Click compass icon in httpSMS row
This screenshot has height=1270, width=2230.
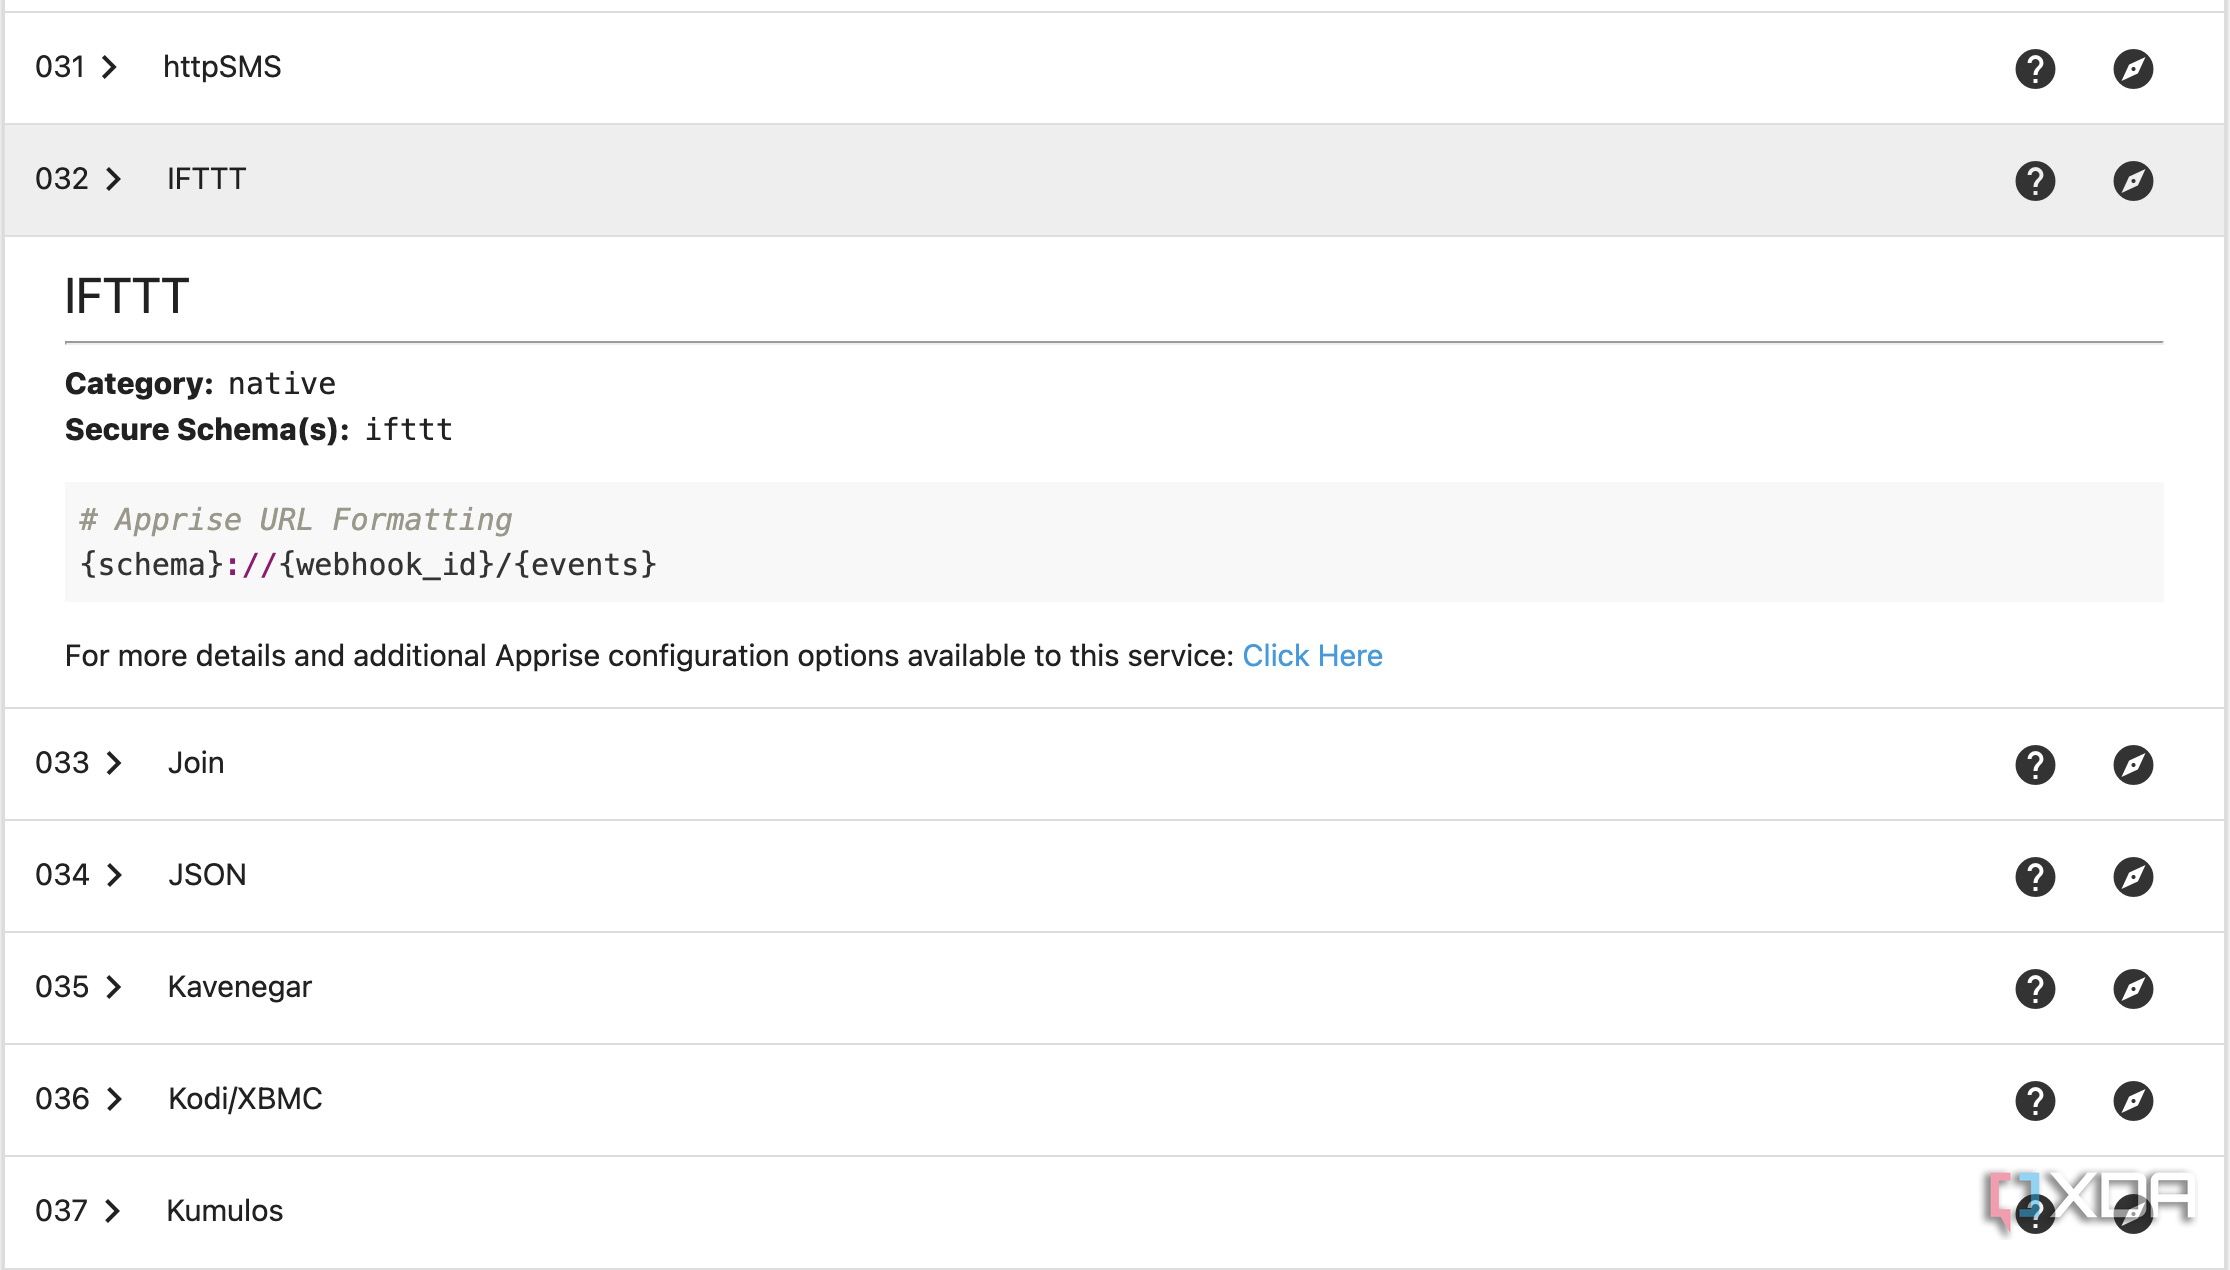2132,69
